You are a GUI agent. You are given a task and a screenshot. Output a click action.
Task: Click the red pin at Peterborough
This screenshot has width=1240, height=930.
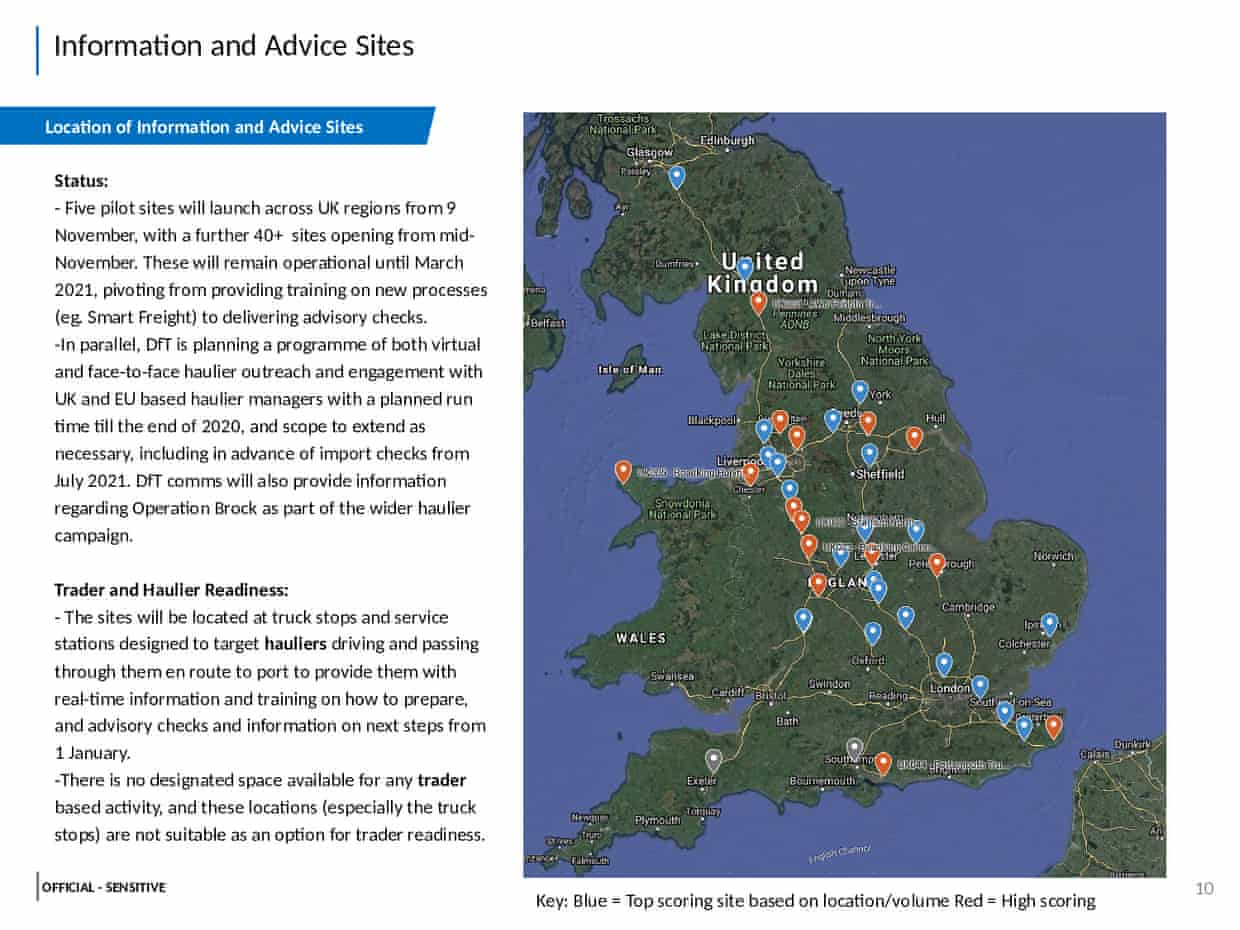[x=937, y=564]
